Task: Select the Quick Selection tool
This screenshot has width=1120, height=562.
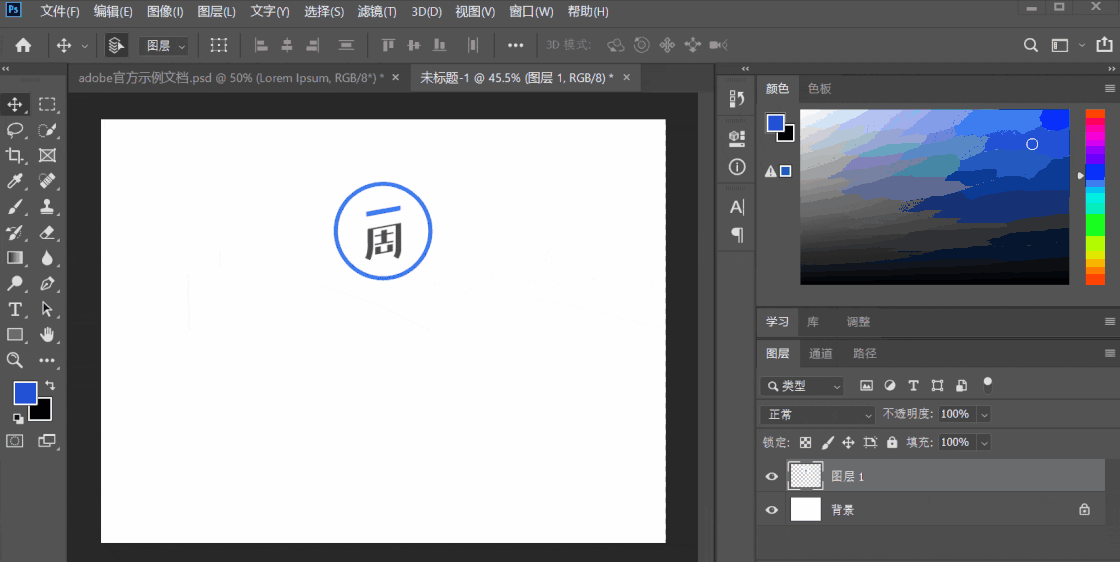Action: coord(47,130)
